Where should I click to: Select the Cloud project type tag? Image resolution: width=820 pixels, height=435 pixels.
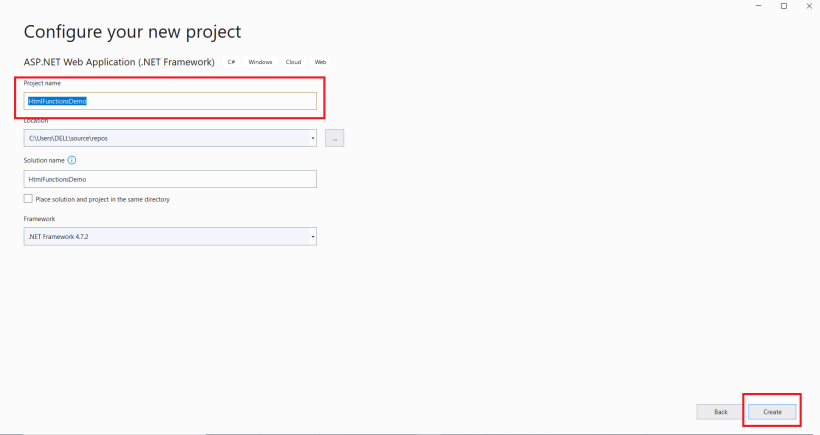coord(293,62)
